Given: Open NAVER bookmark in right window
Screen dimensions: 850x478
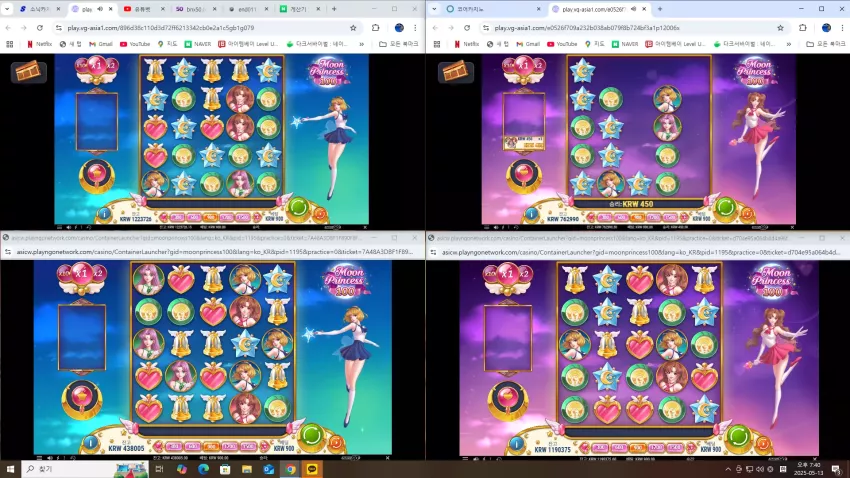Looking at the screenshot, I should pyautogui.click(x=625, y=44).
